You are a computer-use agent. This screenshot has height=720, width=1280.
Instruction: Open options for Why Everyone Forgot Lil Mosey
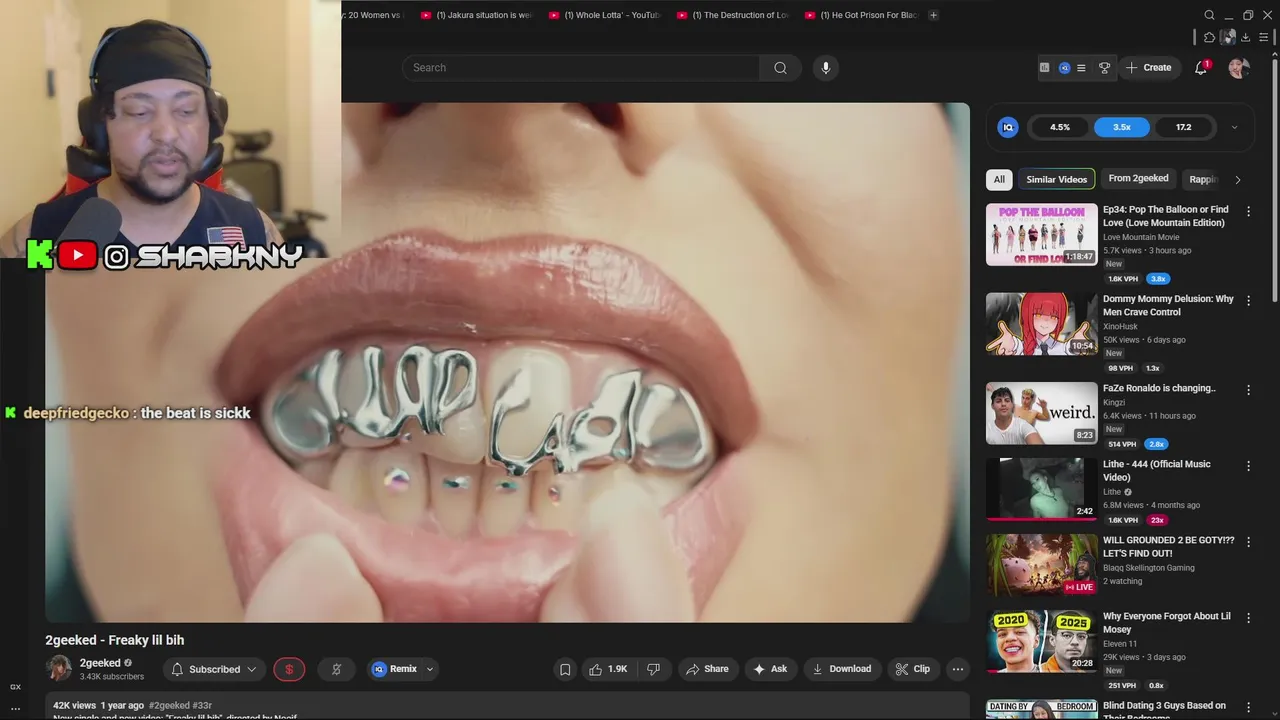[1248, 618]
